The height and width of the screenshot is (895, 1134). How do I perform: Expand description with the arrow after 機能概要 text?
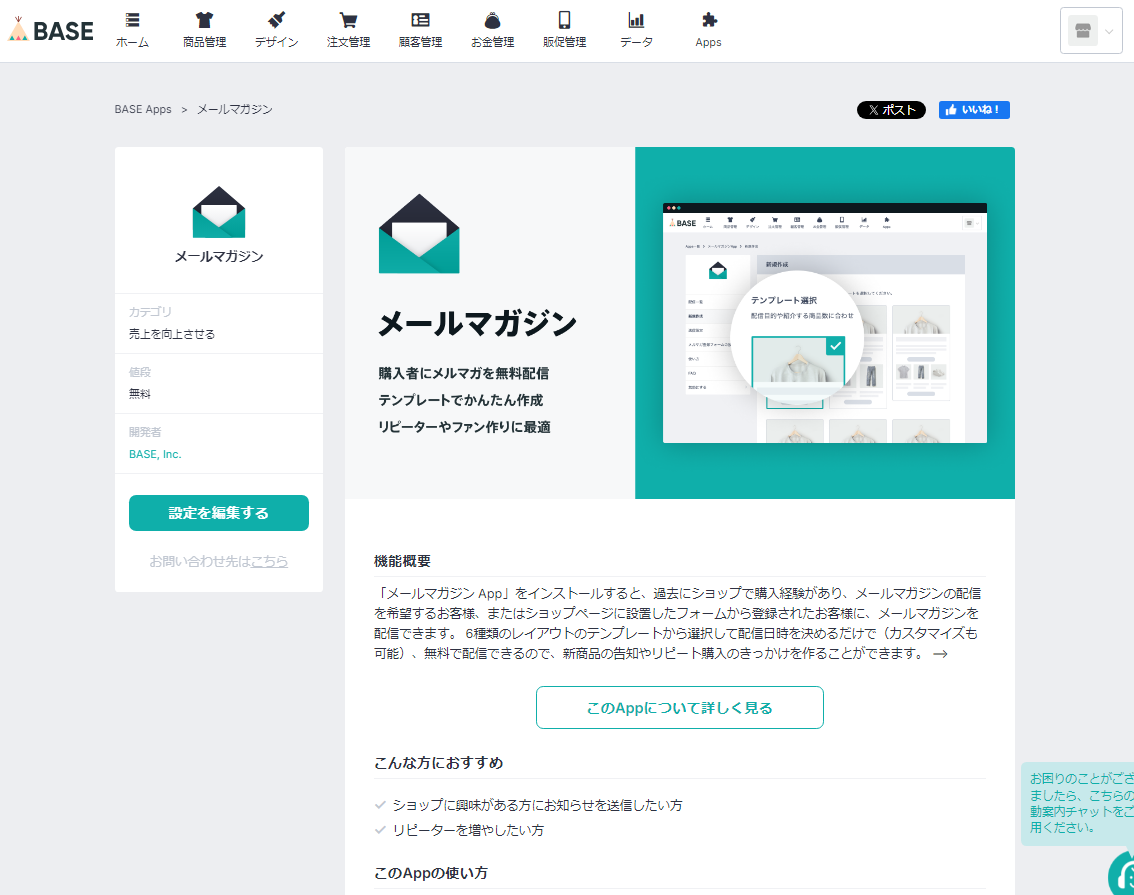(x=940, y=654)
